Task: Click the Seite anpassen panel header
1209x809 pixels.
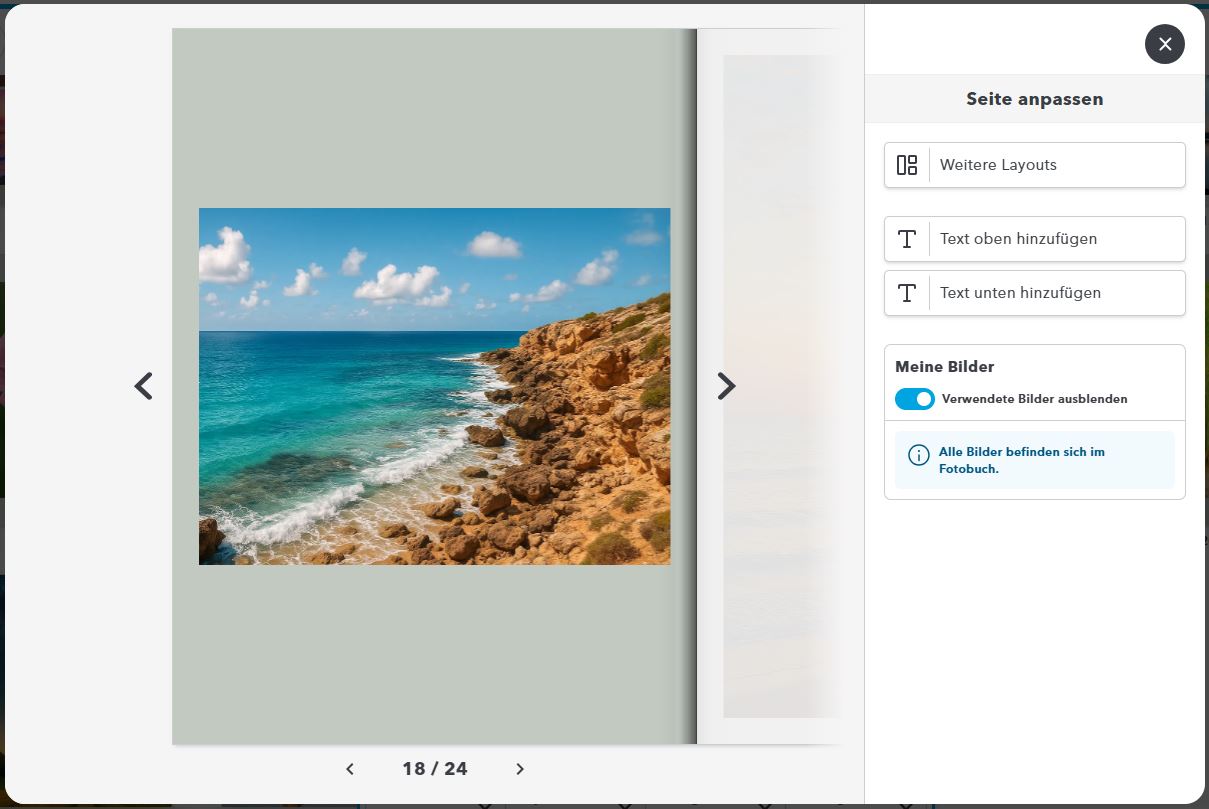Action: [1034, 99]
